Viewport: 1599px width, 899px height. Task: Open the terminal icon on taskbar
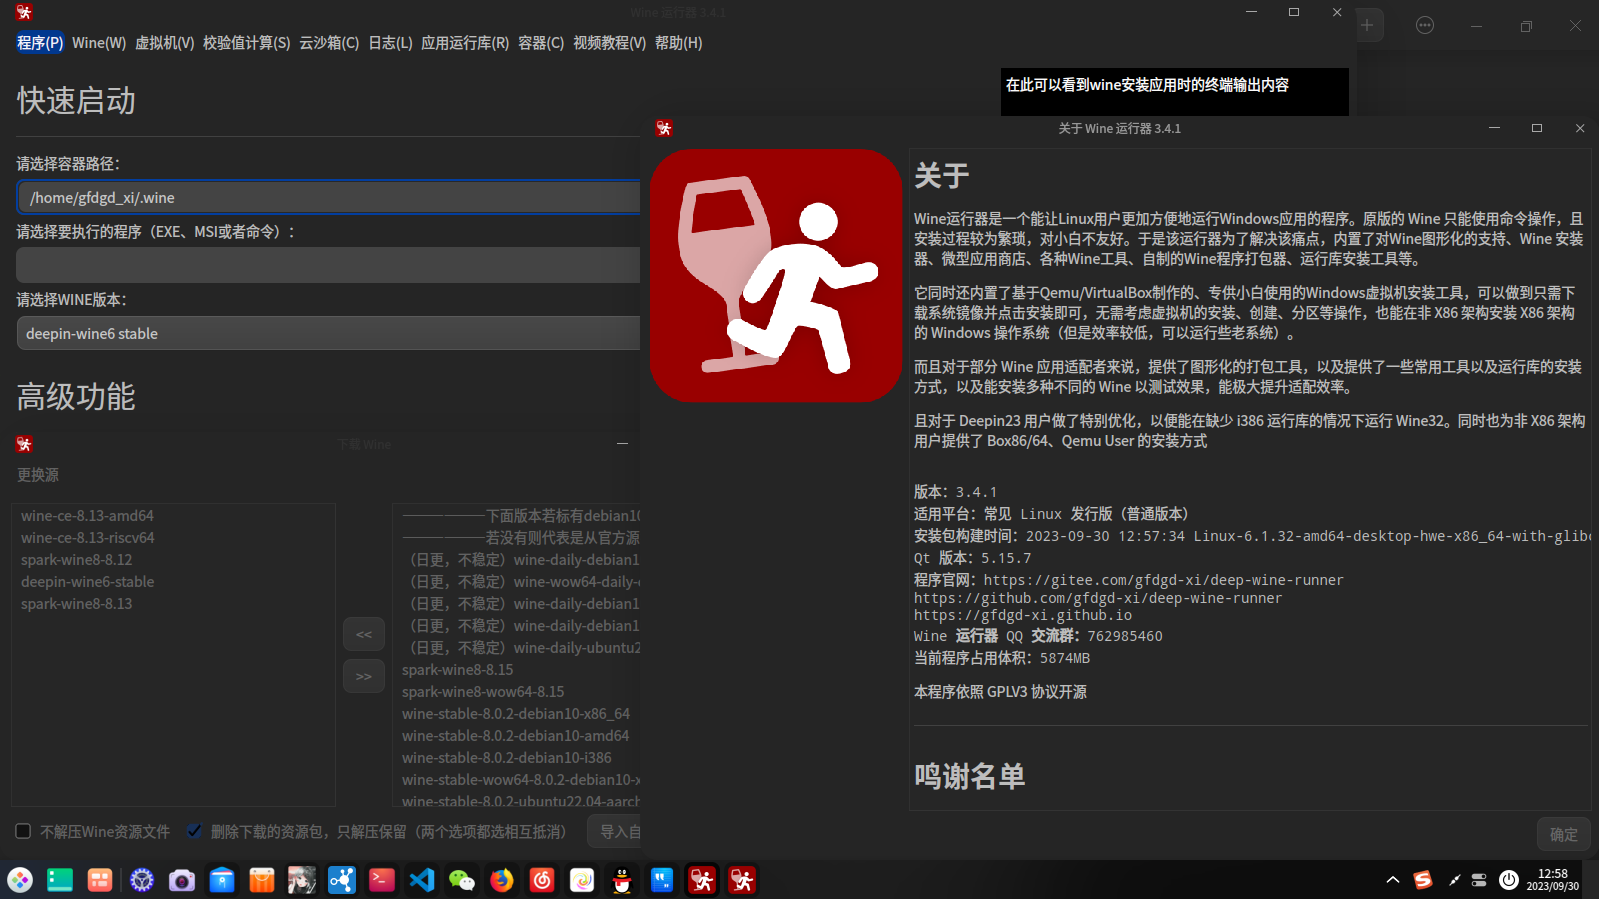[x=382, y=880]
